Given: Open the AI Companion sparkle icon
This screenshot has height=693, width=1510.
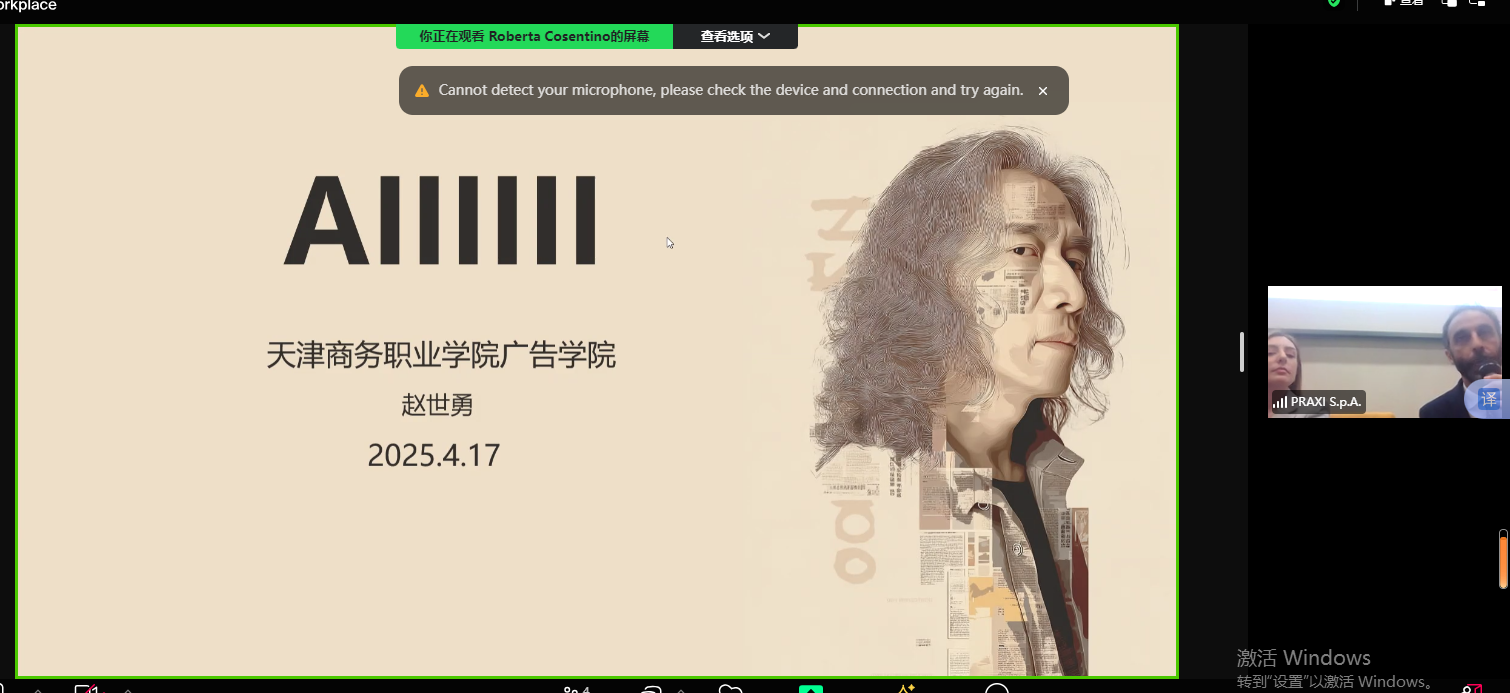Looking at the screenshot, I should click(906, 689).
